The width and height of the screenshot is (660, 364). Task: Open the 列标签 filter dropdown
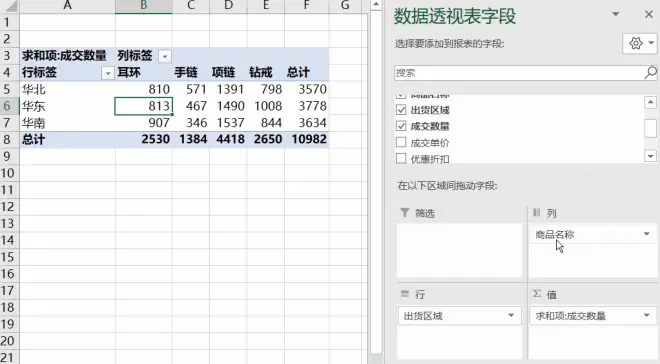point(165,56)
